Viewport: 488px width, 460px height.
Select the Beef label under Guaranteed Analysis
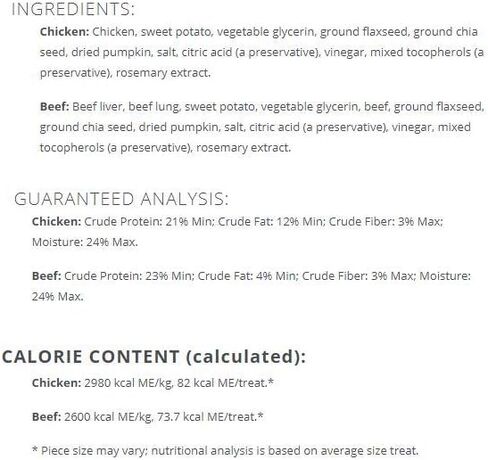click(46, 276)
